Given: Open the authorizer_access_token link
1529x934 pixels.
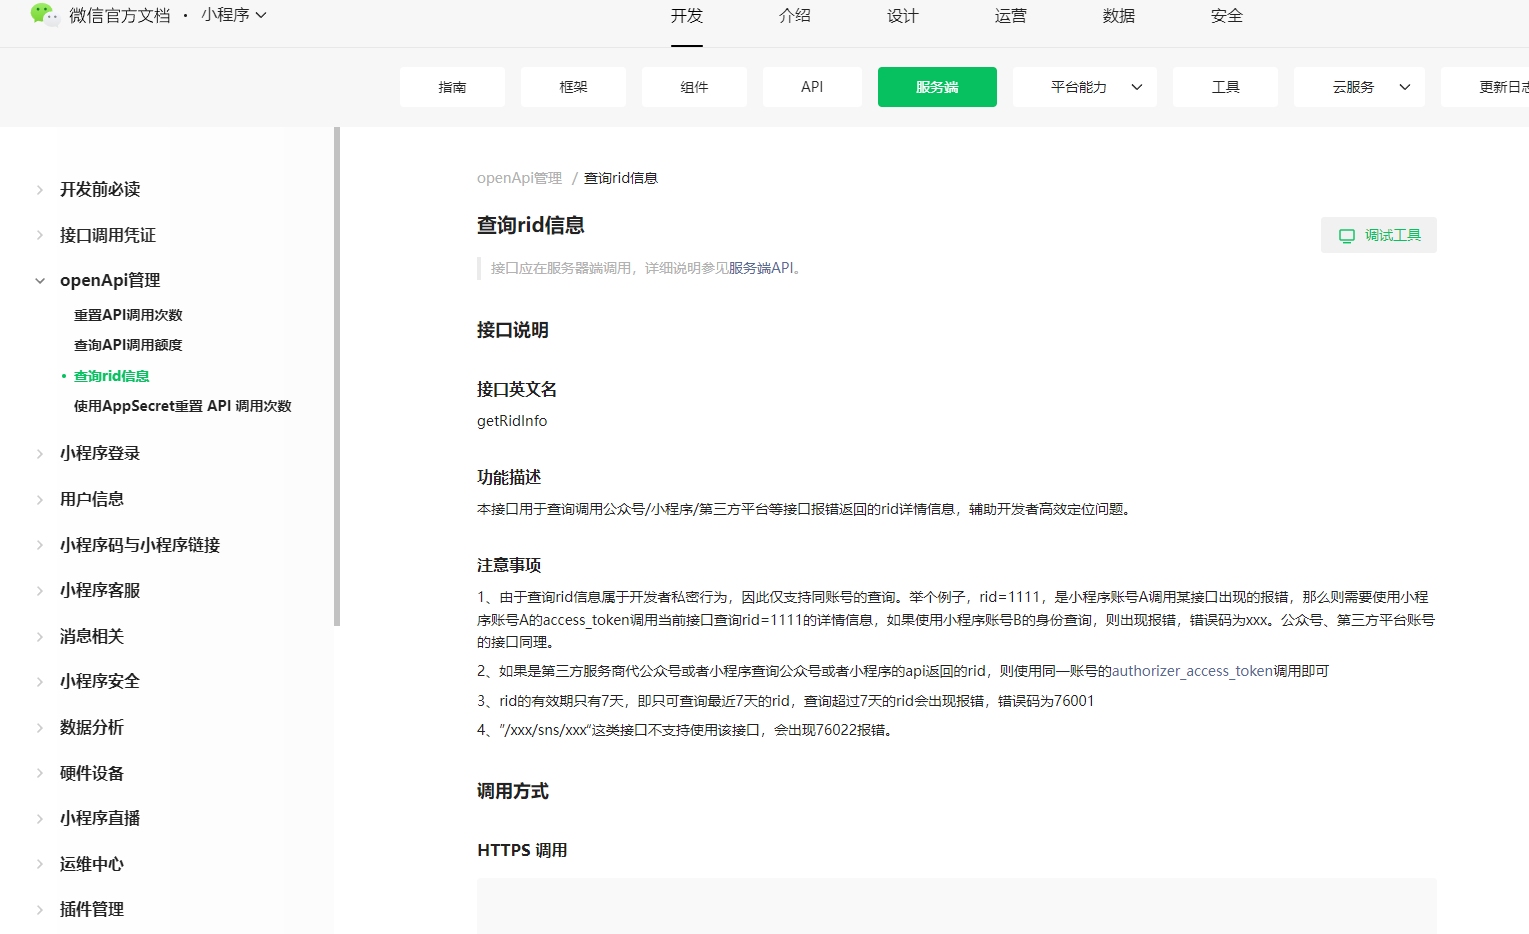Looking at the screenshot, I should pyautogui.click(x=1192, y=671).
